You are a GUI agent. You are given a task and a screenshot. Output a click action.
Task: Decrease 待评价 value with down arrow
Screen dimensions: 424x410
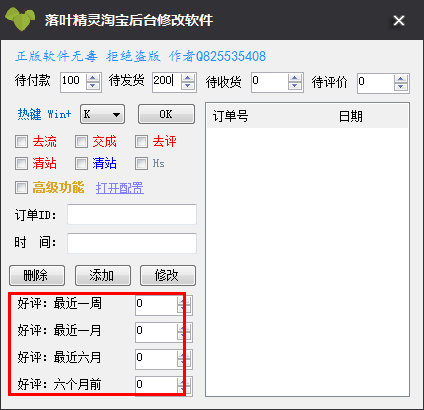401,87
